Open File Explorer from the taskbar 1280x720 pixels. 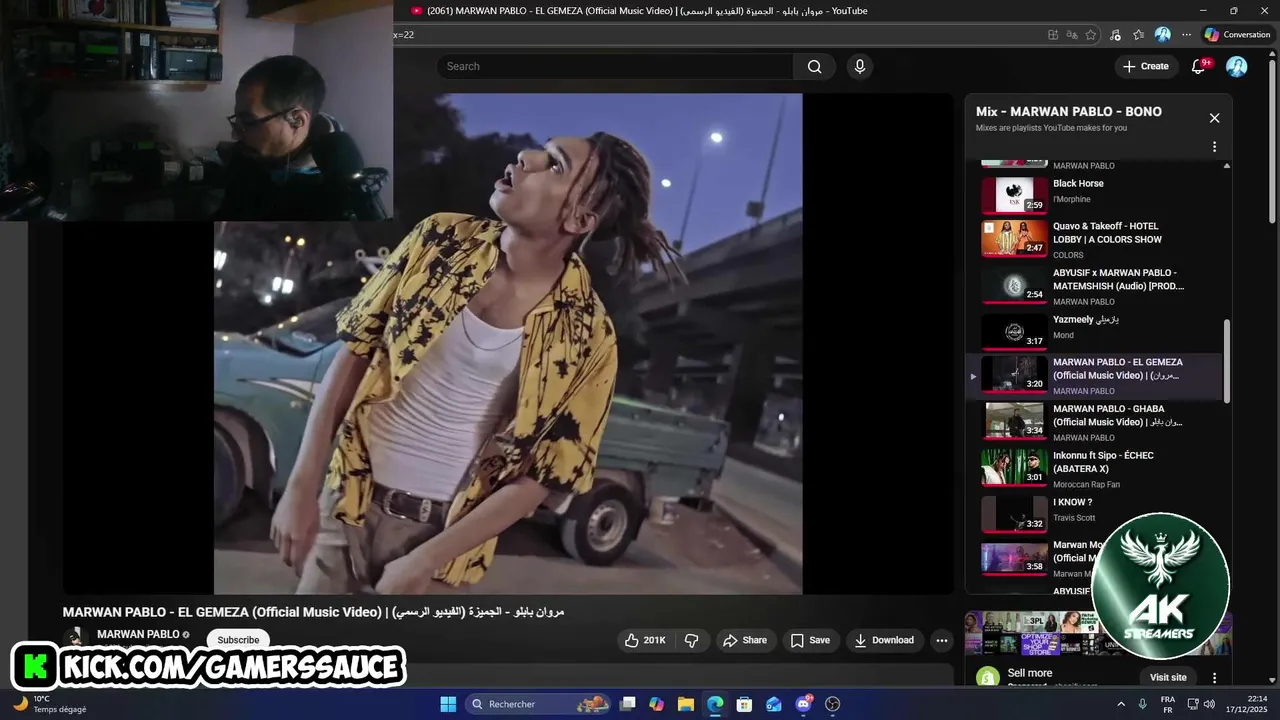point(686,704)
